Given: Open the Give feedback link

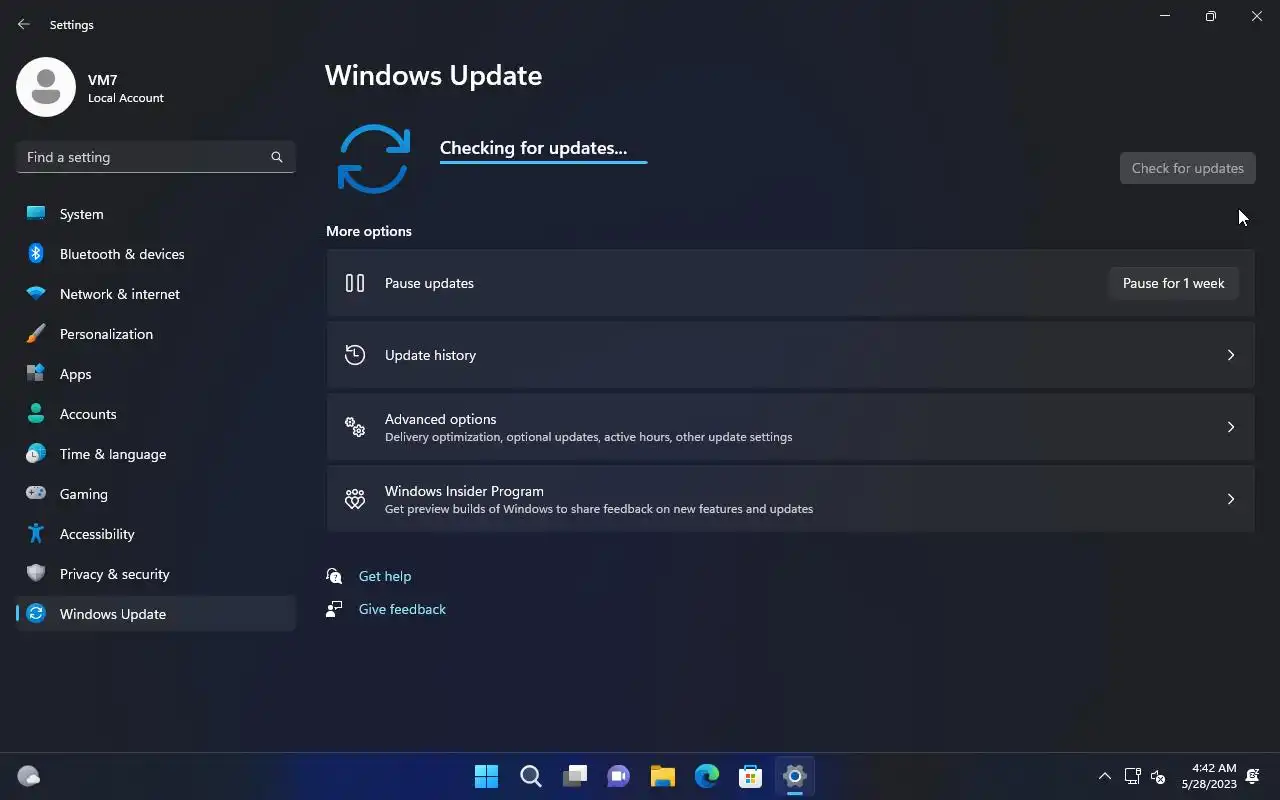Looking at the screenshot, I should (402, 609).
